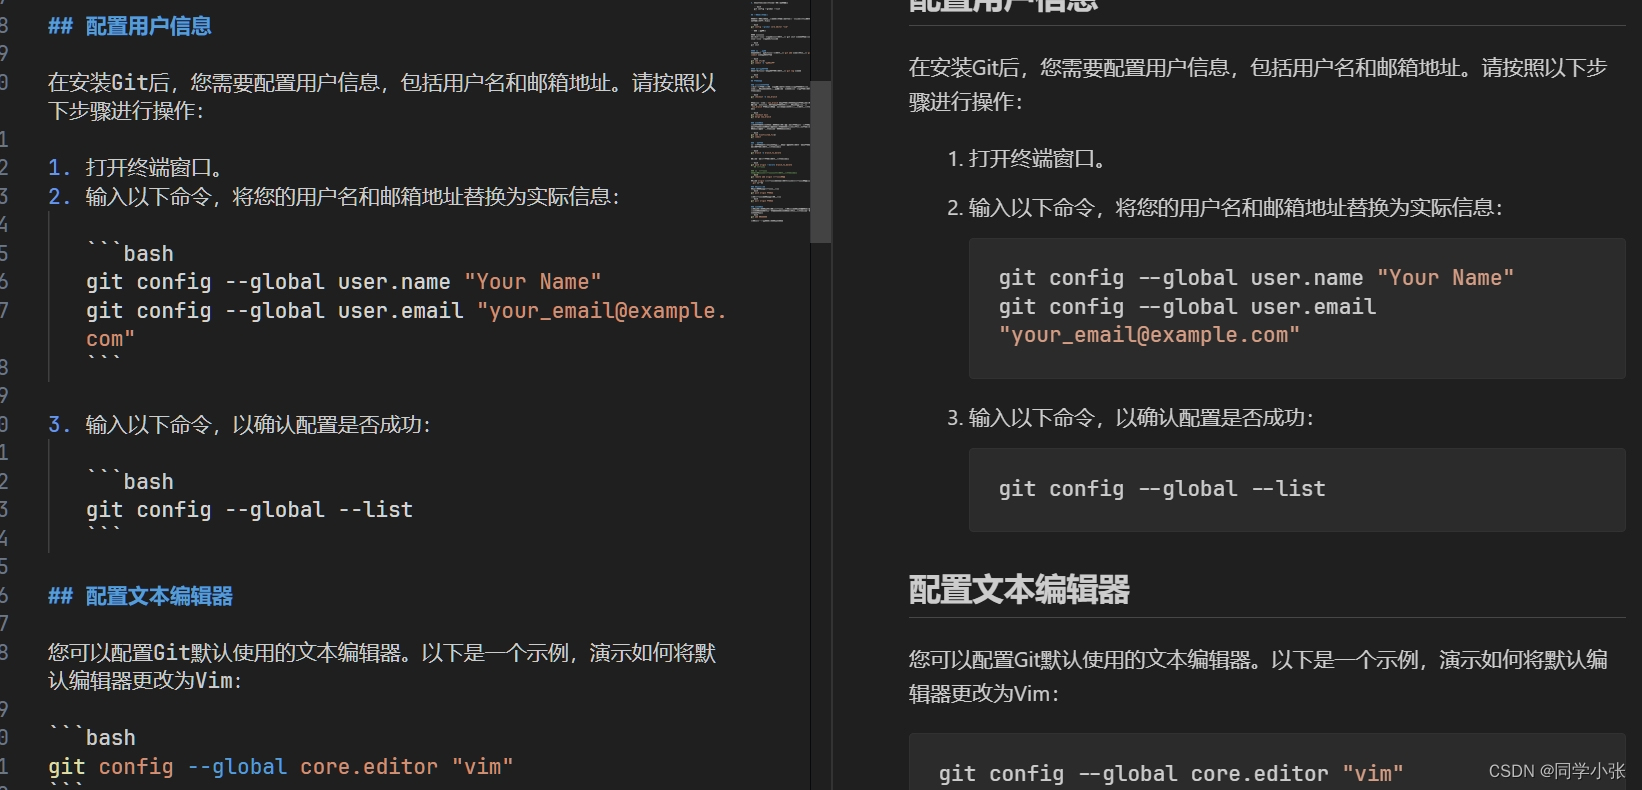Click preview code 'git config --global core.editor "vim"'

coord(1171,773)
